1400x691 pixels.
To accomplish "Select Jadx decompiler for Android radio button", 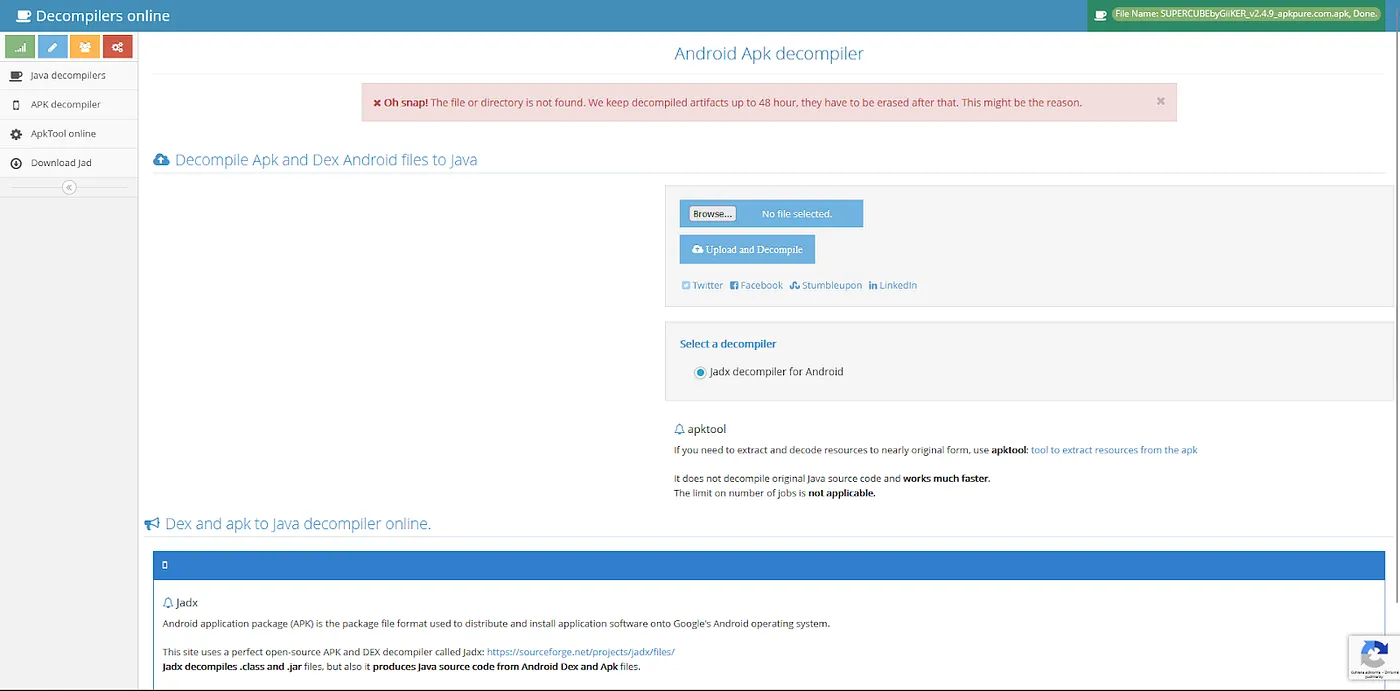I will (700, 372).
